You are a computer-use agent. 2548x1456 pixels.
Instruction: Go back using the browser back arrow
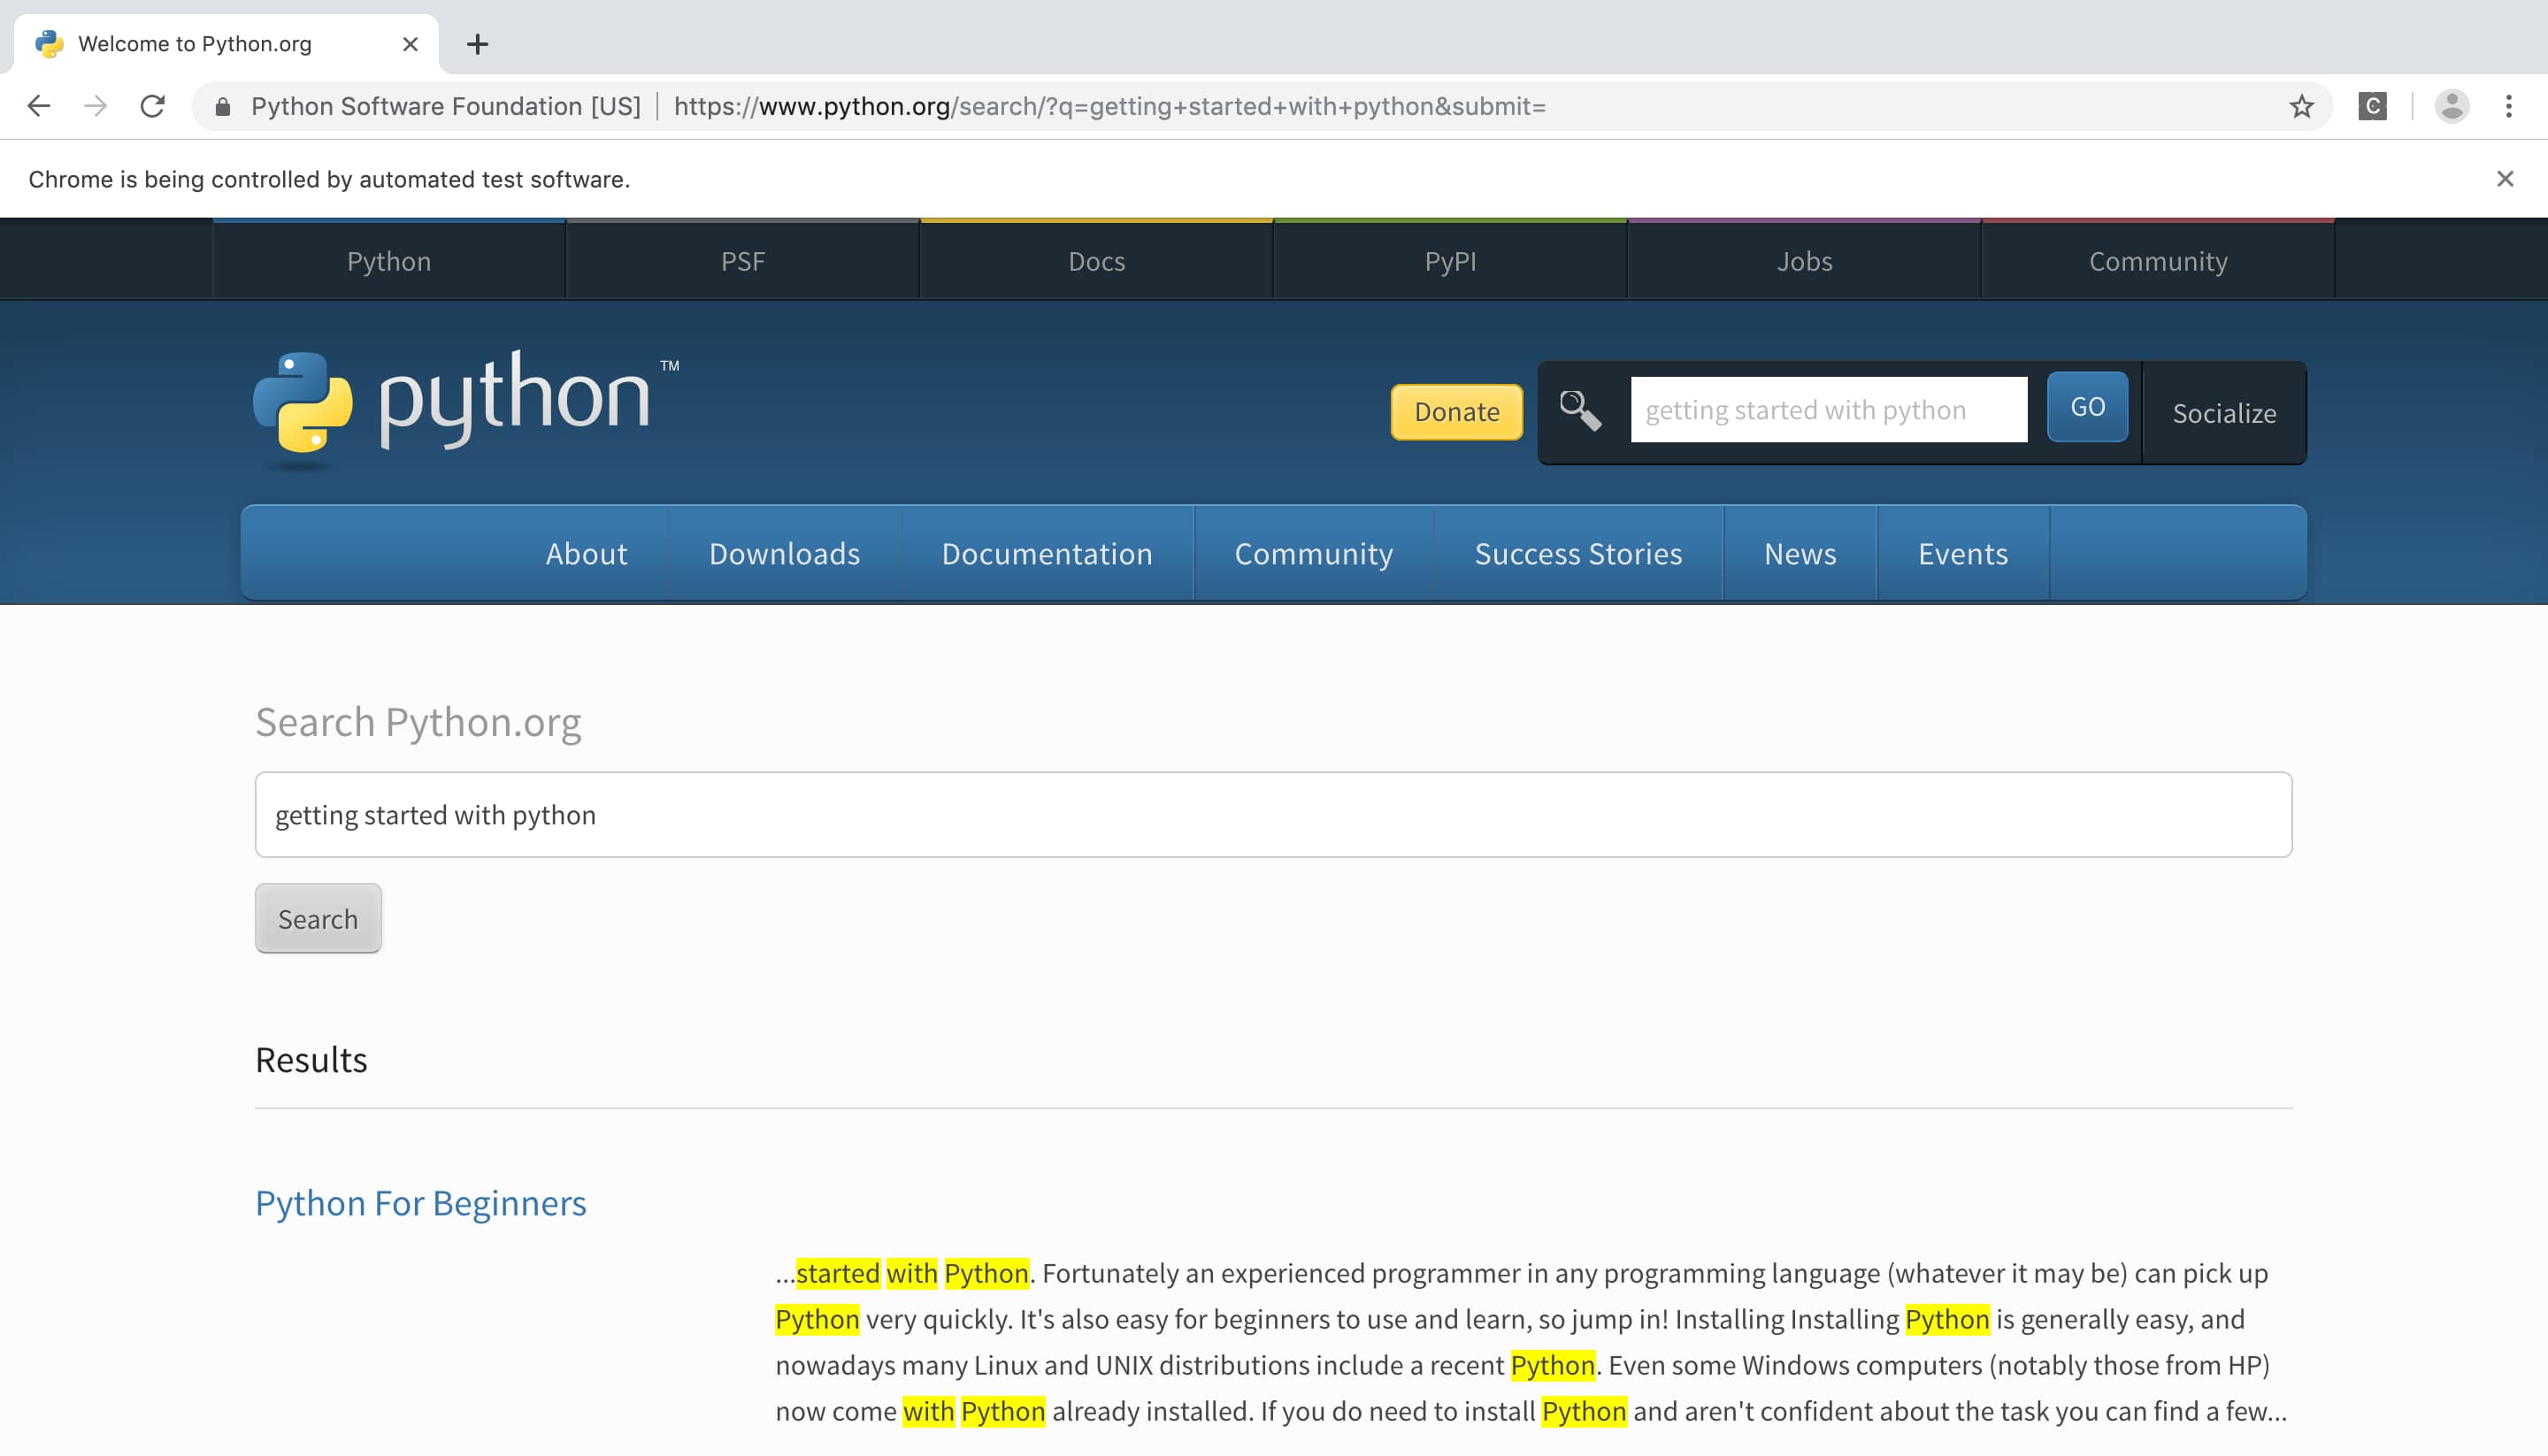point(38,106)
